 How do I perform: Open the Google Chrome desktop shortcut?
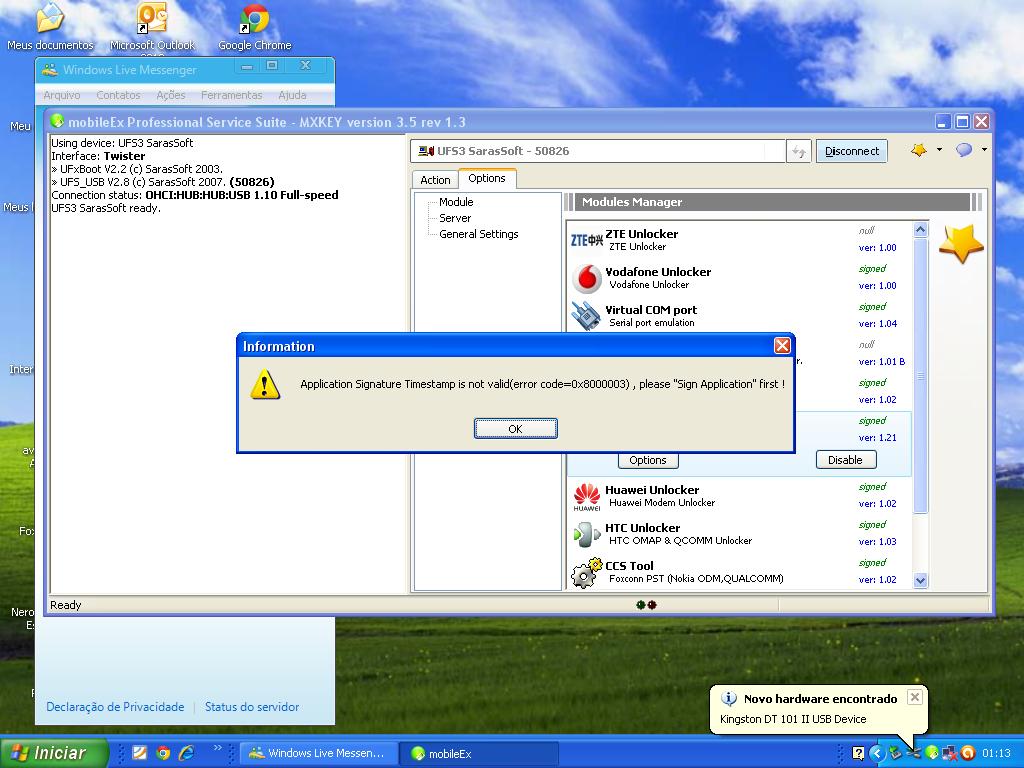[255, 26]
